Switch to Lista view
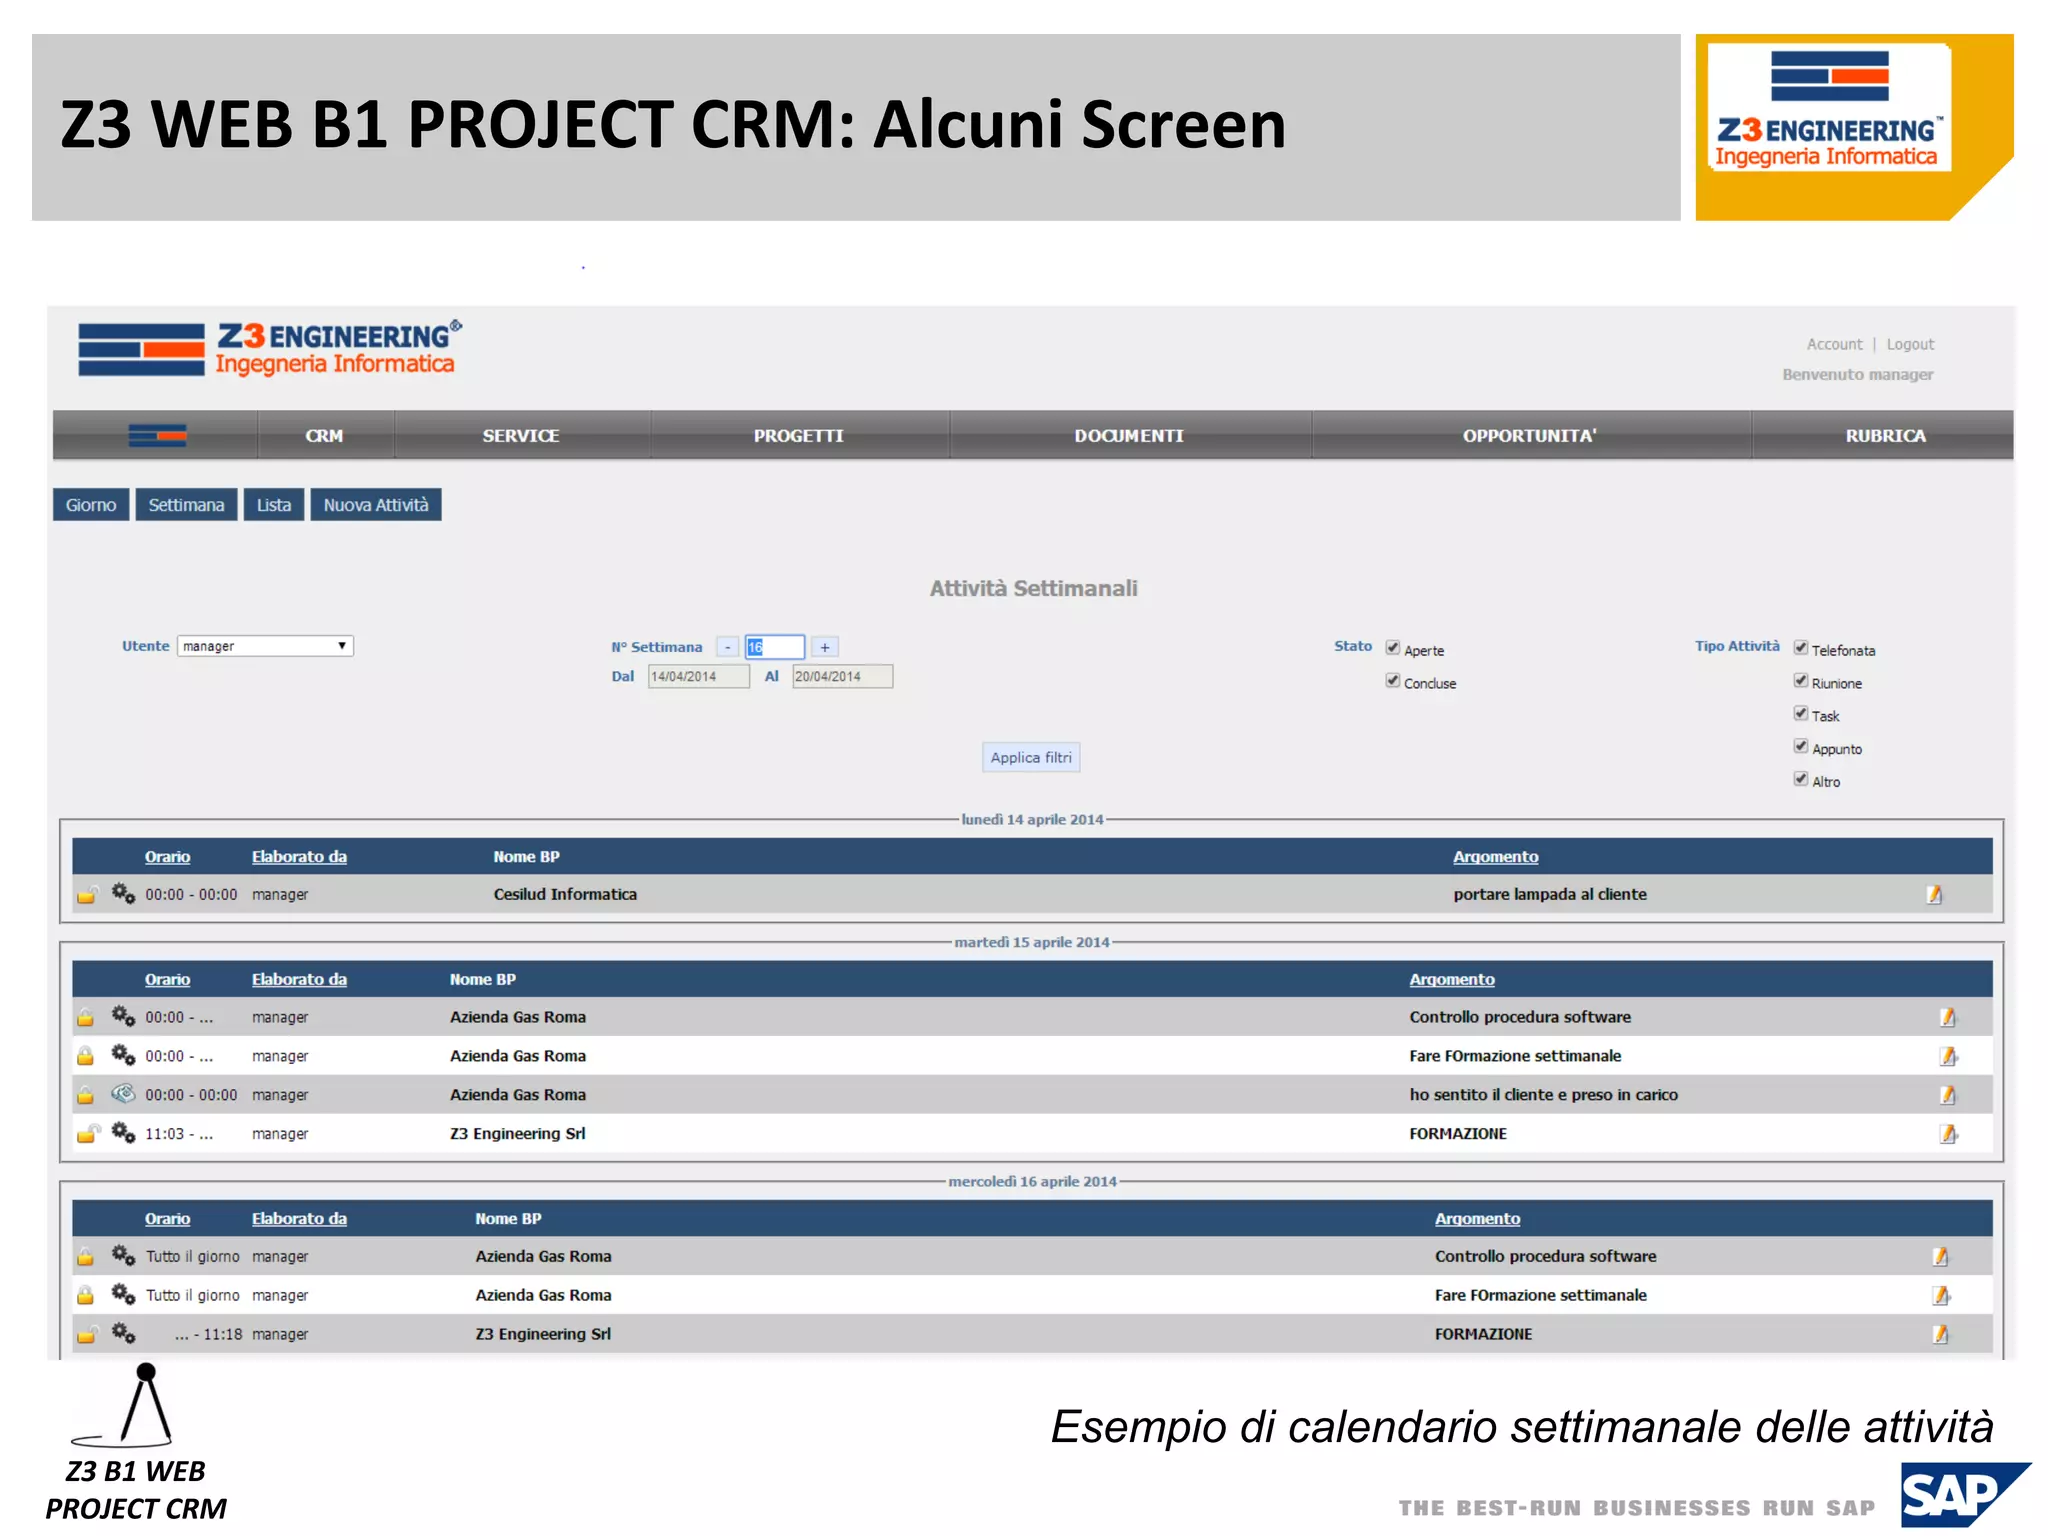2048x1536 pixels. pyautogui.click(x=274, y=505)
